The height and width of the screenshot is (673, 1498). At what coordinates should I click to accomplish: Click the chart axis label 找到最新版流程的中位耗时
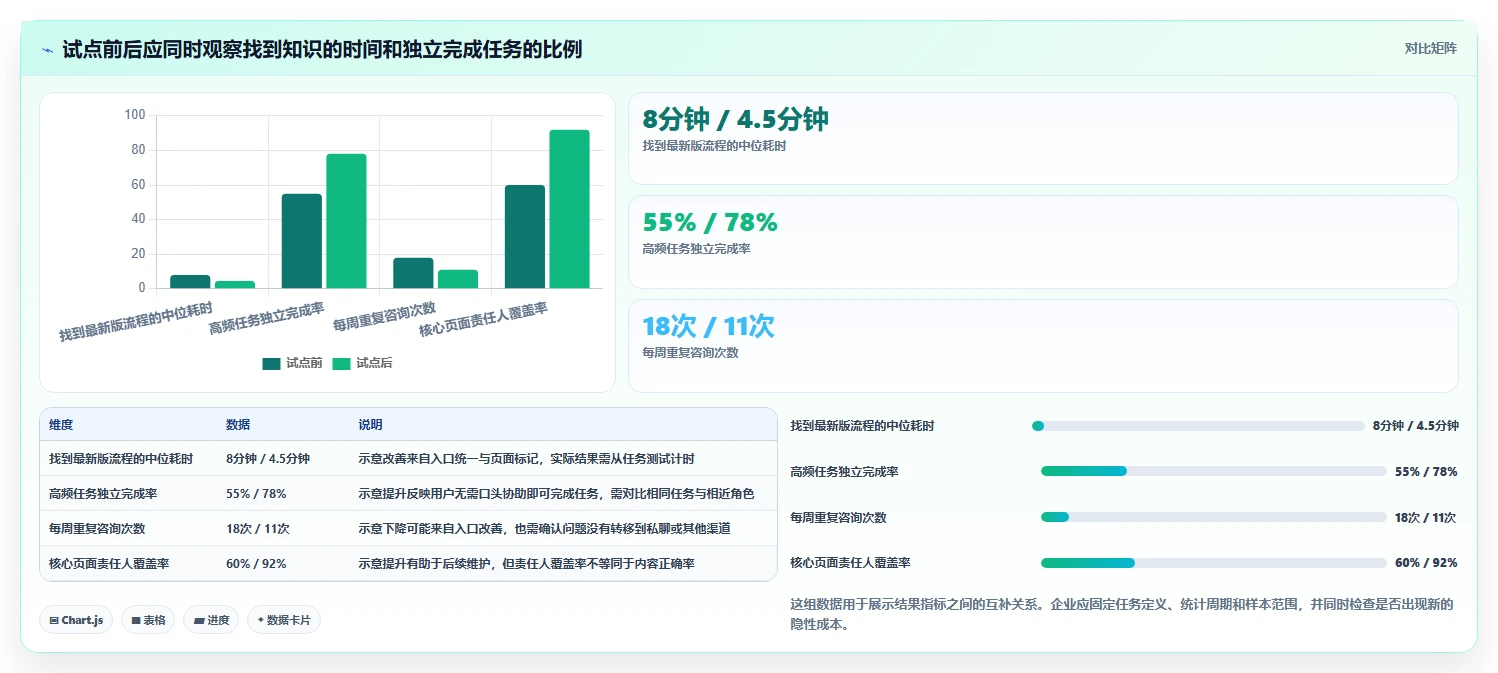pyautogui.click(x=136, y=320)
